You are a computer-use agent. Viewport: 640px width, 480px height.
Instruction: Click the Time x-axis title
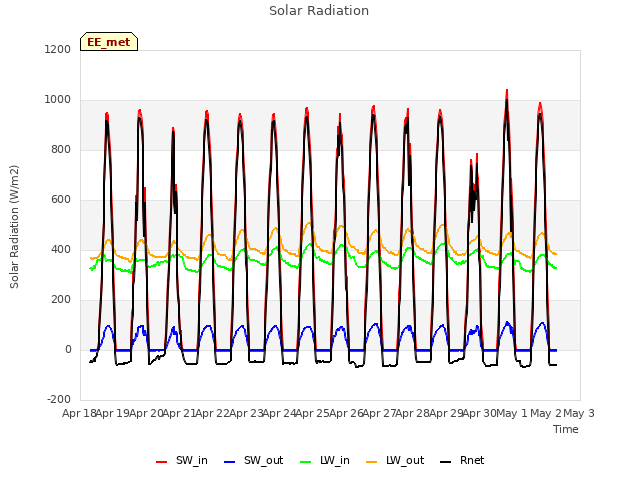point(566,429)
